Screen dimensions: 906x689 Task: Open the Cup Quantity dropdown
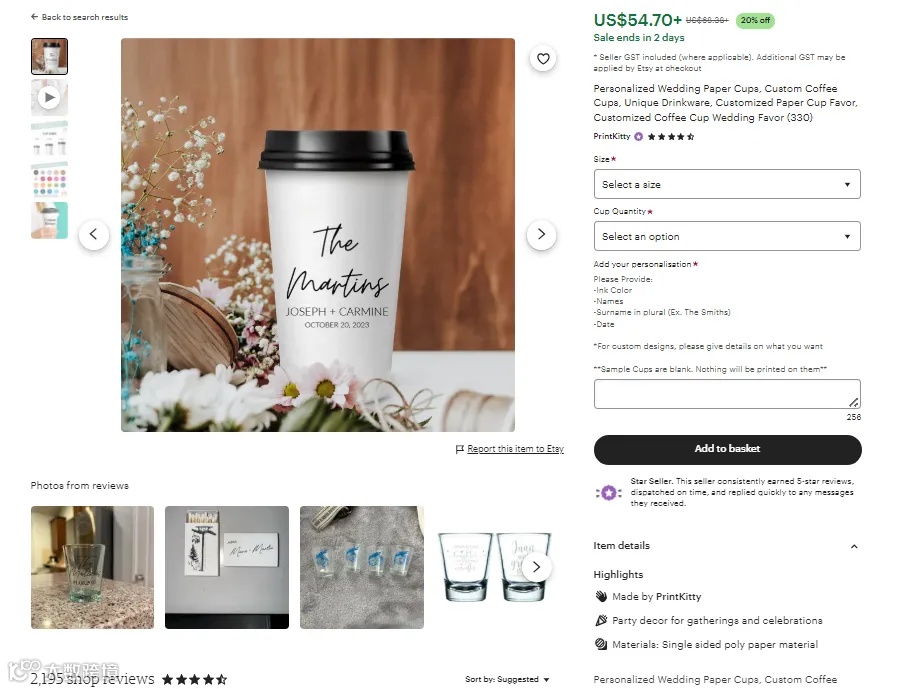[x=727, y=236]
